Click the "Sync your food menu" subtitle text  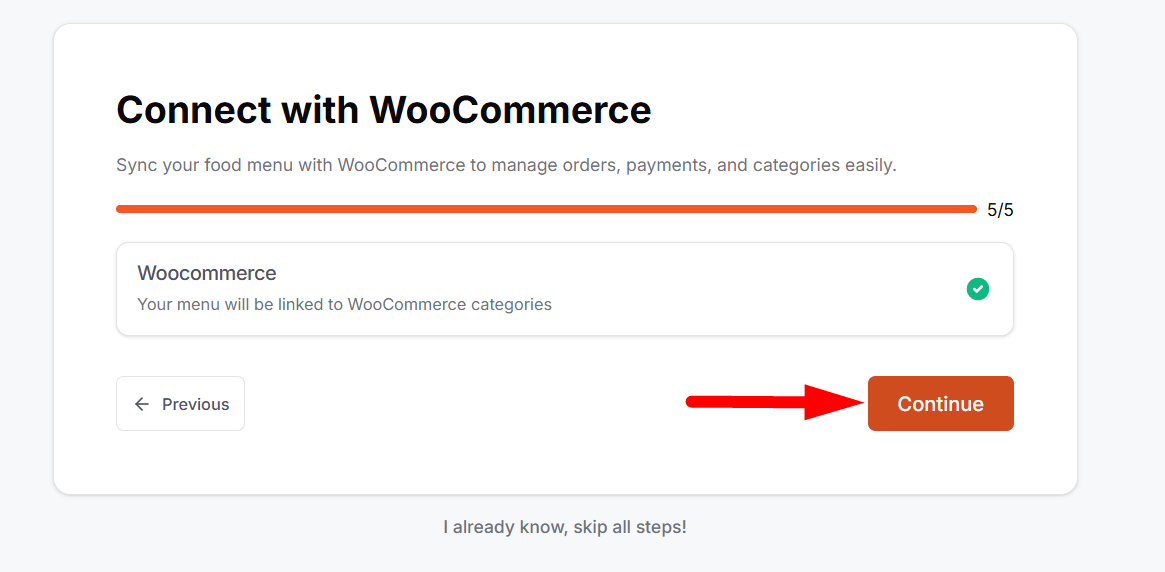[x=506, y=165]
